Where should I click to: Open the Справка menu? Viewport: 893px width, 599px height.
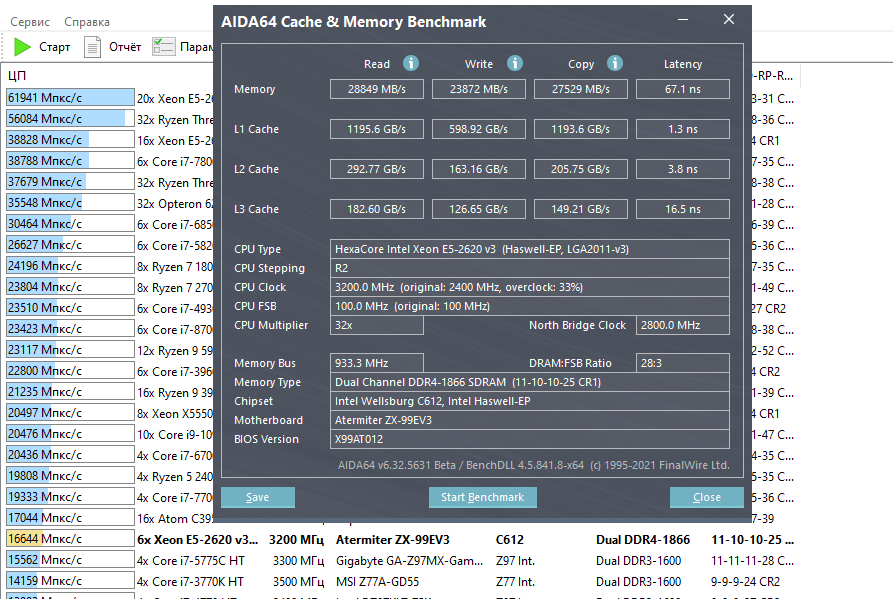[87, 22]
